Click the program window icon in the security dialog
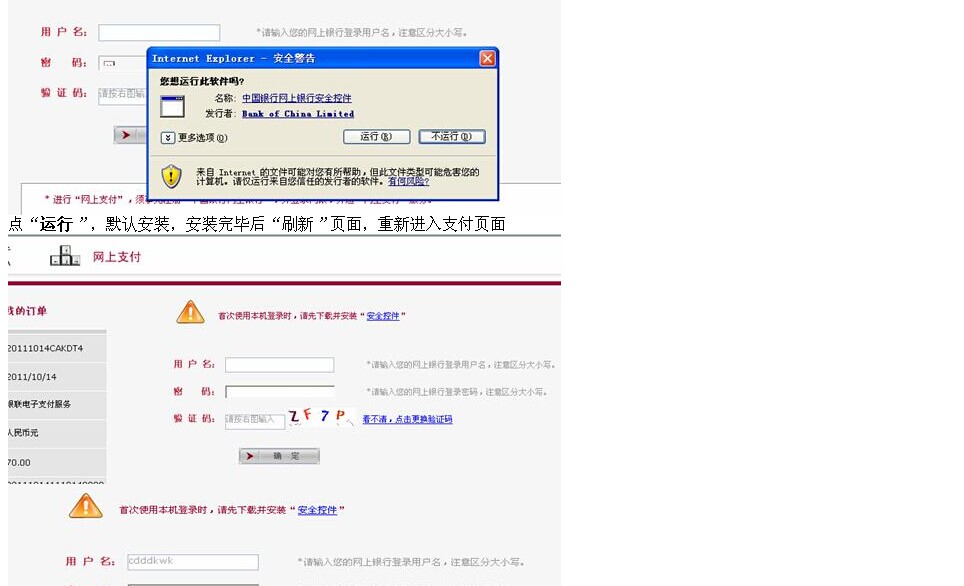 [x=172, y=106]
